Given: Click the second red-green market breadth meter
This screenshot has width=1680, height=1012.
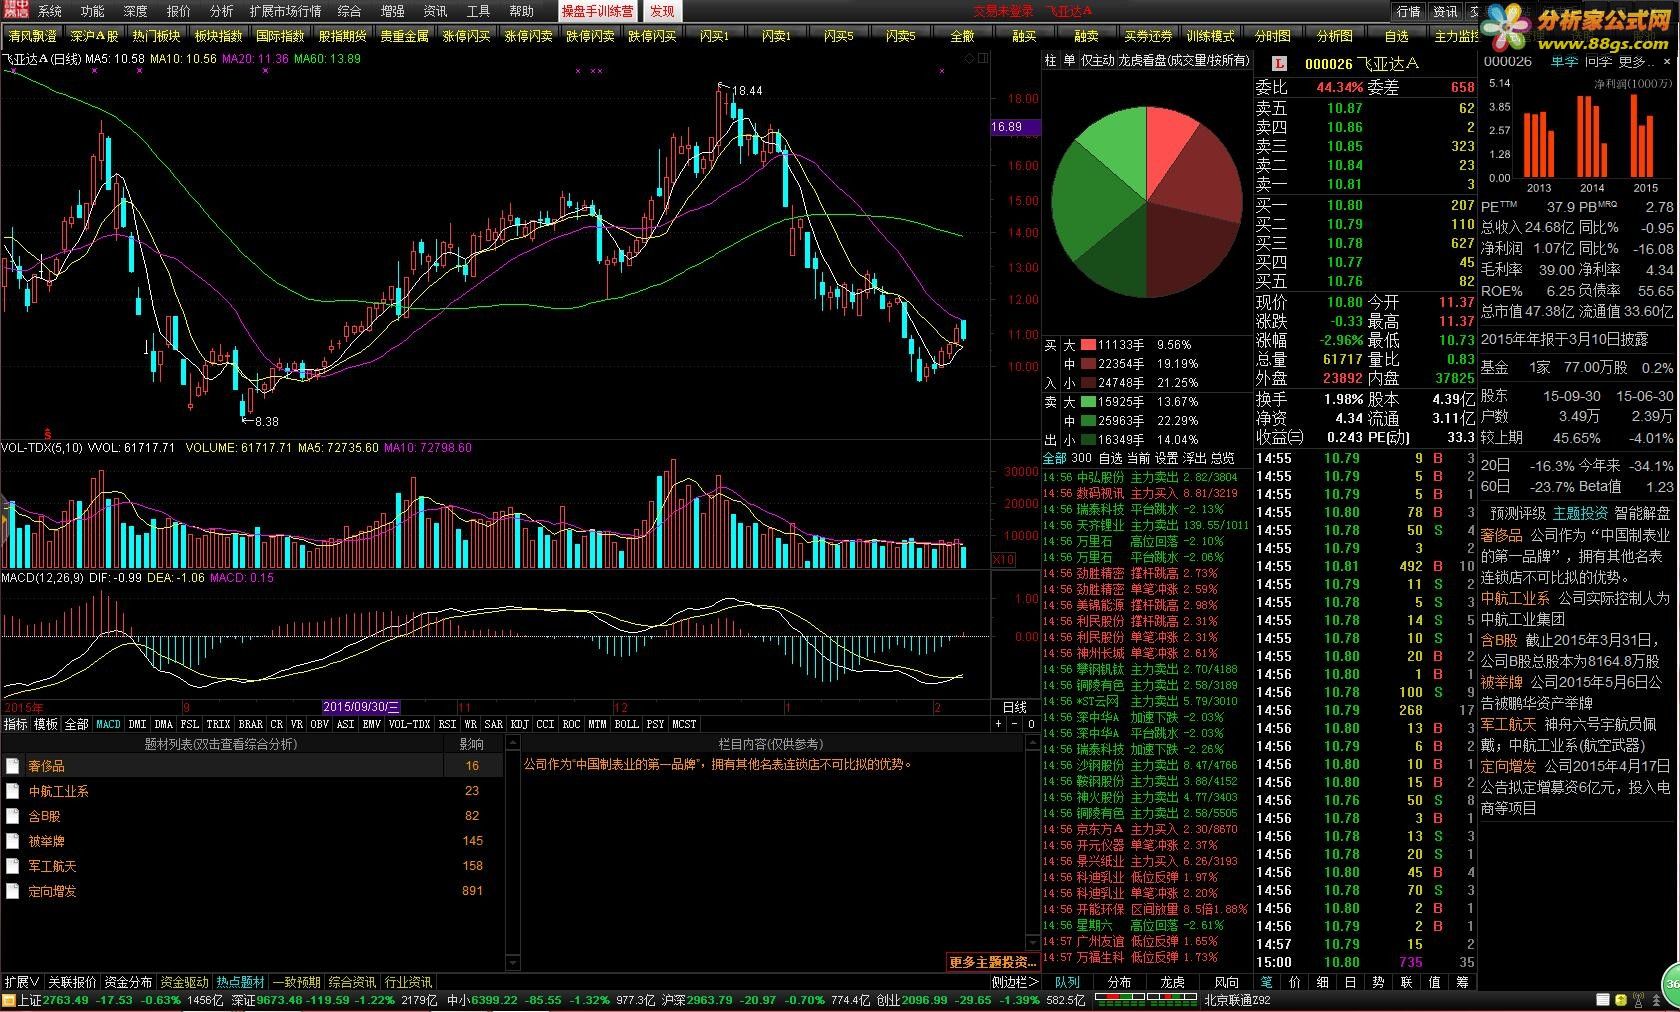Looking at the screenshot, I should tap(1172, 1000).
